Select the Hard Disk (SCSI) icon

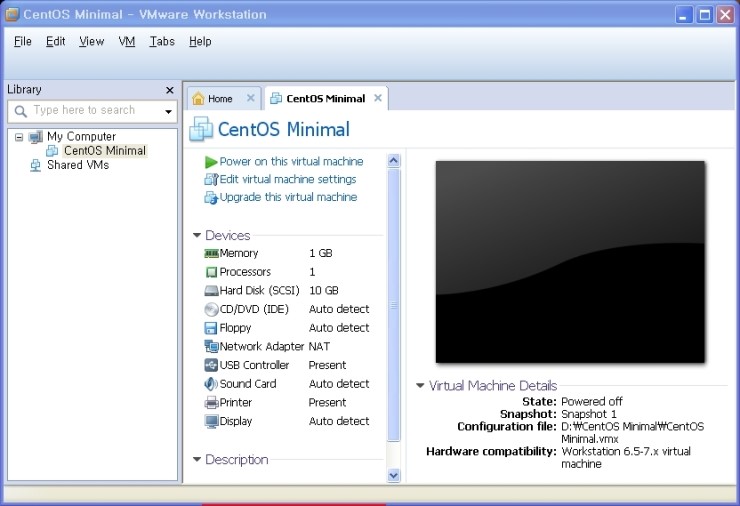pos(211,291)
